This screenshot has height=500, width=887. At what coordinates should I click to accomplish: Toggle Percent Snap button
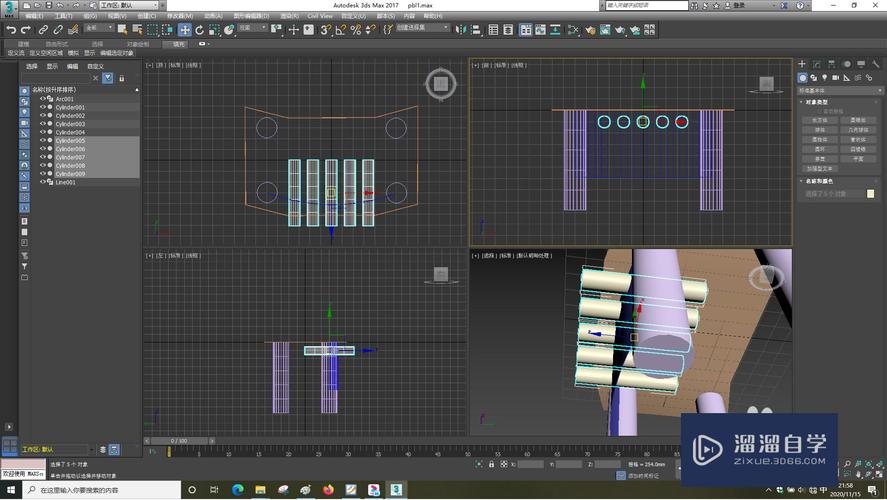coord(356,30)
